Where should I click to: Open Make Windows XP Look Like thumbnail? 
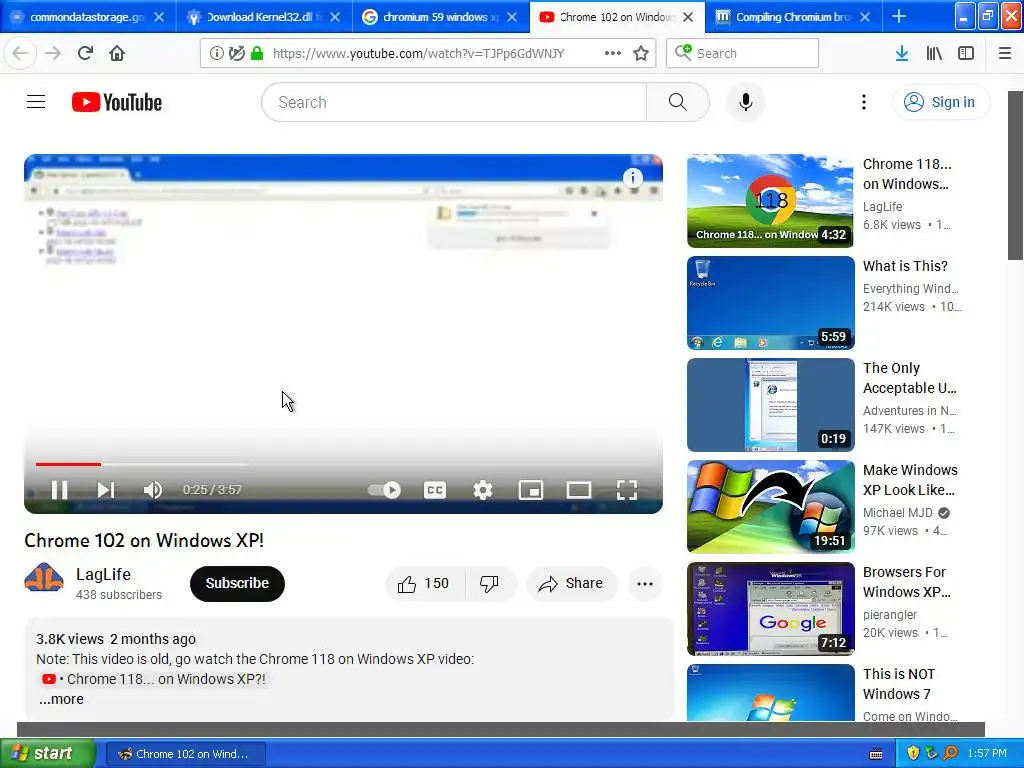(x=771, y=507)
